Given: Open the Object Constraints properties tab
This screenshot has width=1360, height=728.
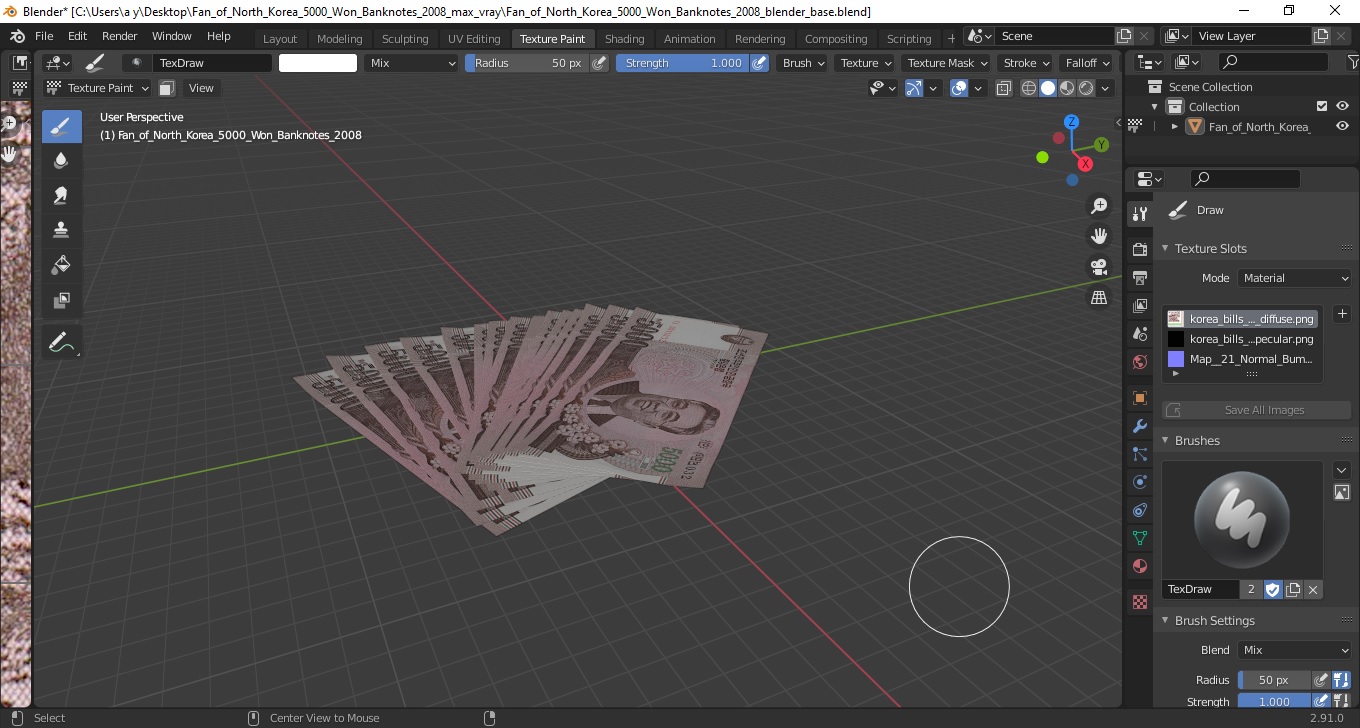Looking at the screenshot, I should coord(1139,510).
